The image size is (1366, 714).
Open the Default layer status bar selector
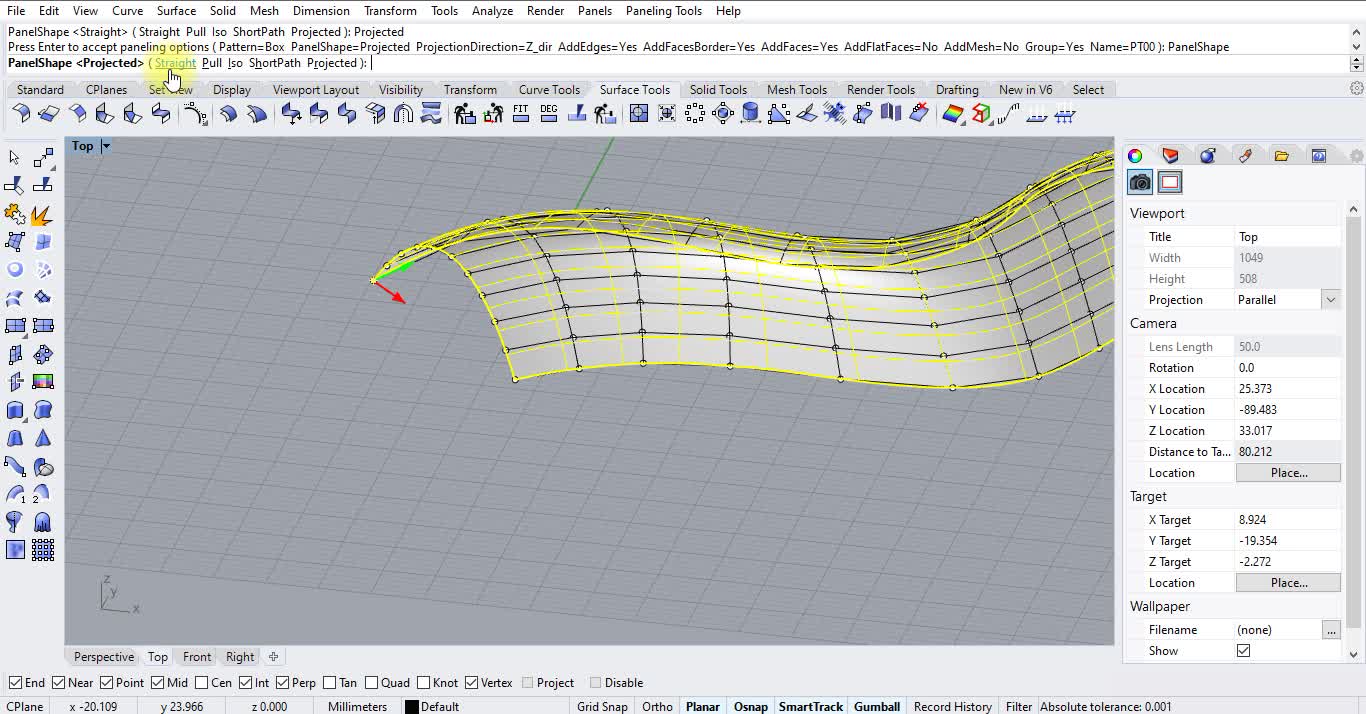(x=440, y=707)
